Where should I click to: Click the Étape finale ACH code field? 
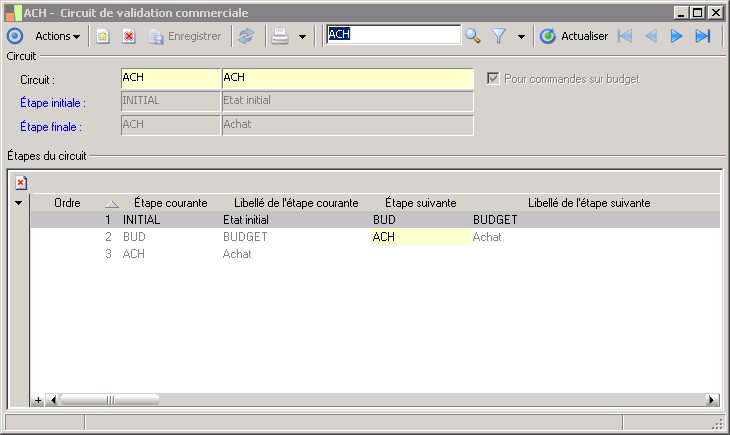[x=170, y=125]
